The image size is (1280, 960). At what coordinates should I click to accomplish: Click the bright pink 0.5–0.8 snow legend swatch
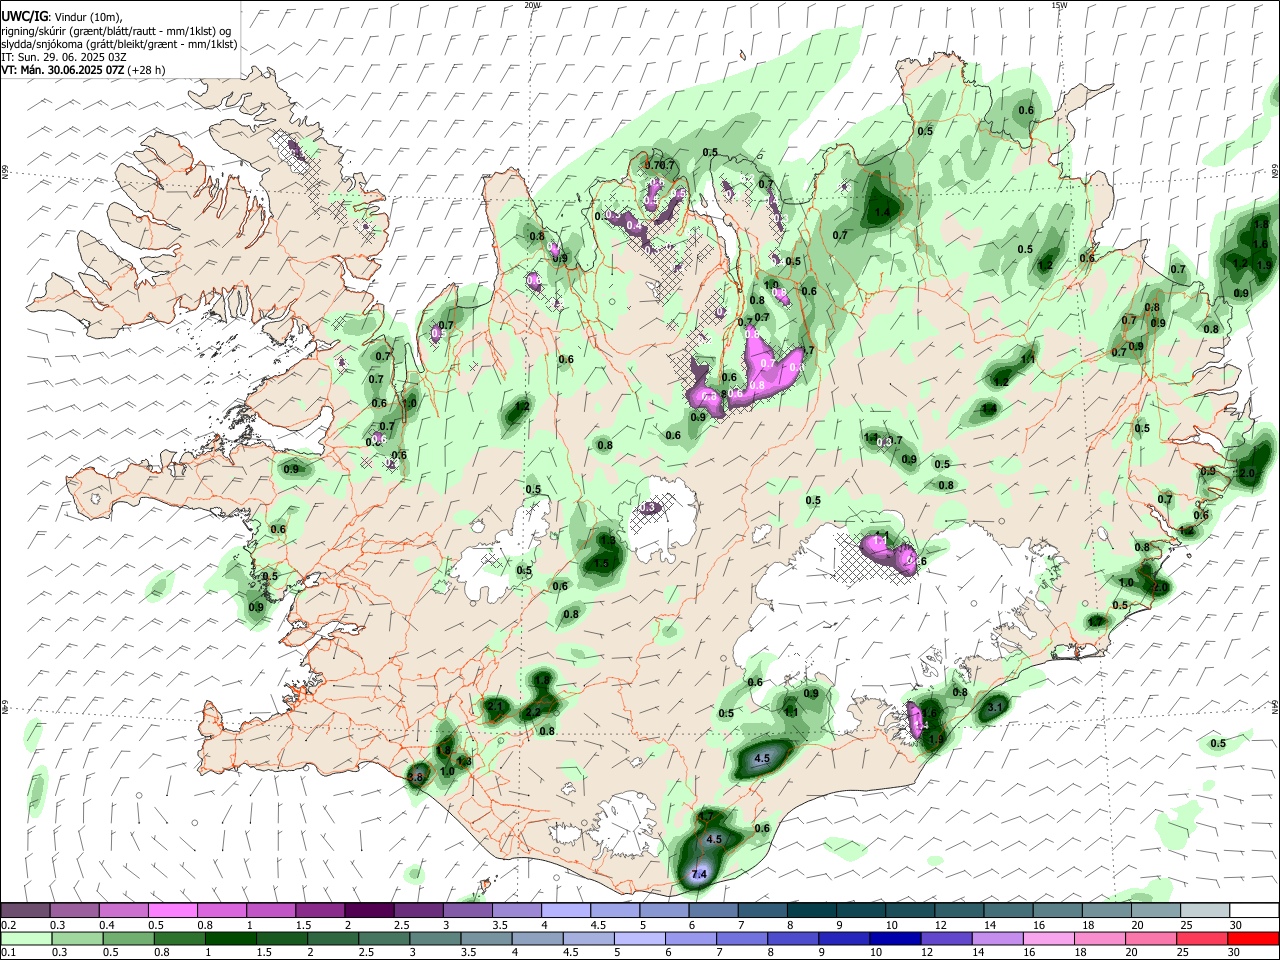pyautogui.click(x=172, y=911)
